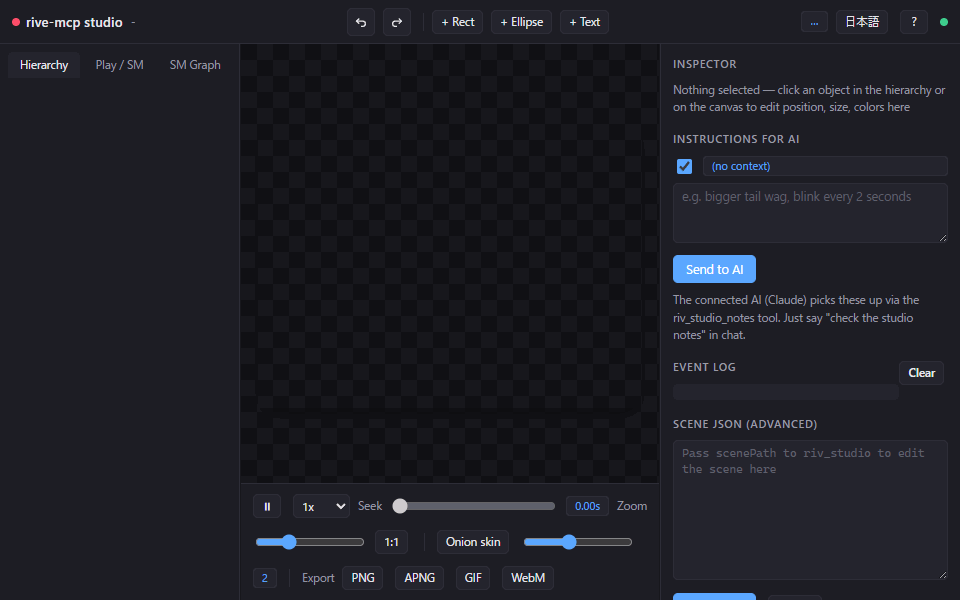Export as WebM
Screen dimensions: 960x600
coord(528,578)
